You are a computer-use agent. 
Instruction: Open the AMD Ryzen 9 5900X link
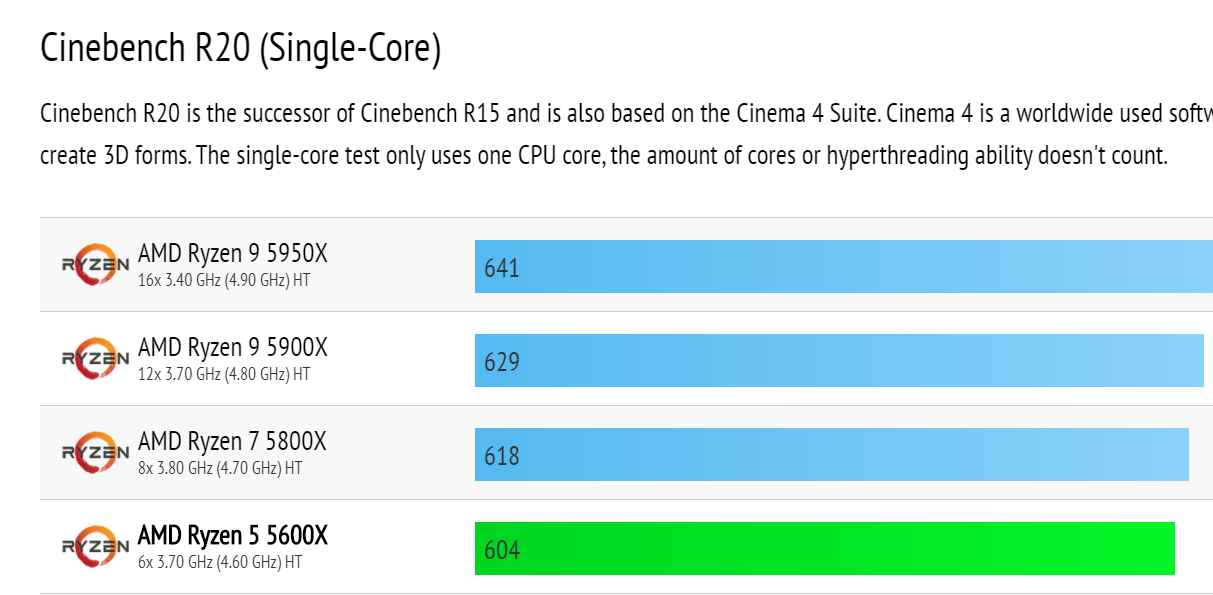(x=232, y=348)
